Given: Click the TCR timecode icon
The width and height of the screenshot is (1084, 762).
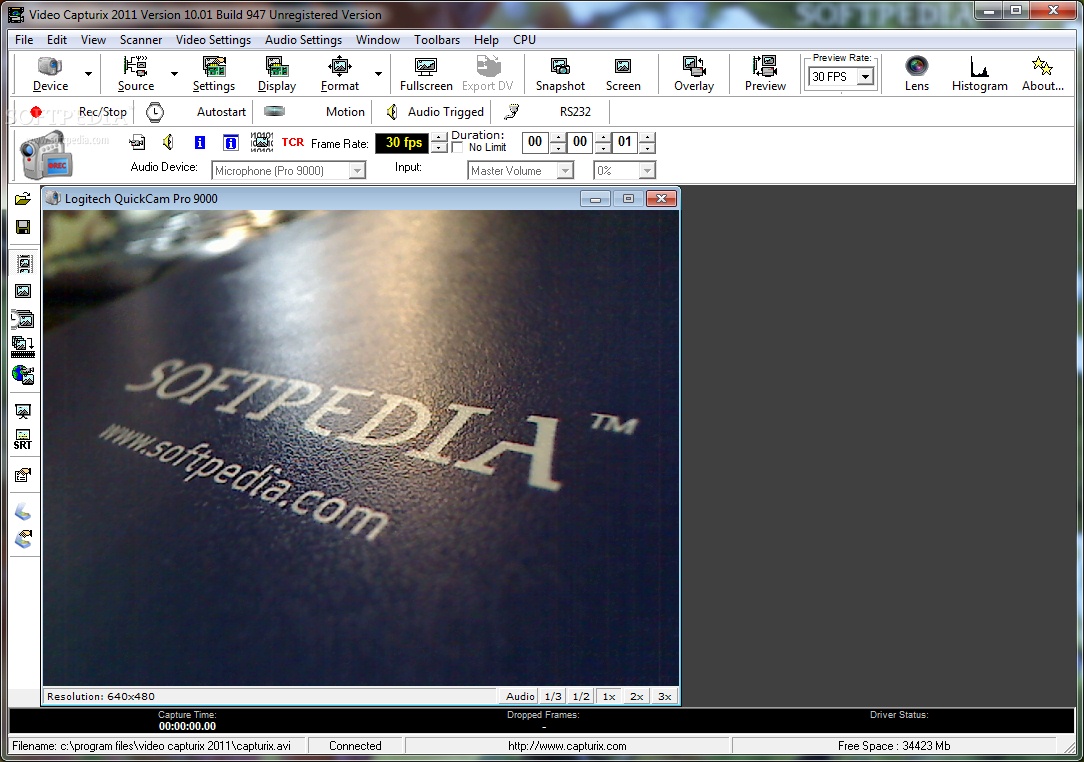Looking at the screenshot, I should [x=292, y=142].
